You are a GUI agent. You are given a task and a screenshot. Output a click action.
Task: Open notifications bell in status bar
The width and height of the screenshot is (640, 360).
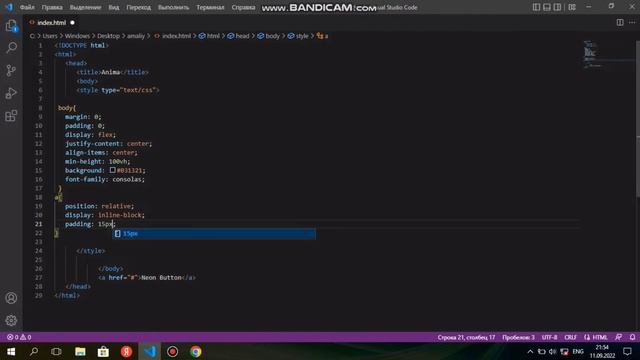click(x=632, y=337)
